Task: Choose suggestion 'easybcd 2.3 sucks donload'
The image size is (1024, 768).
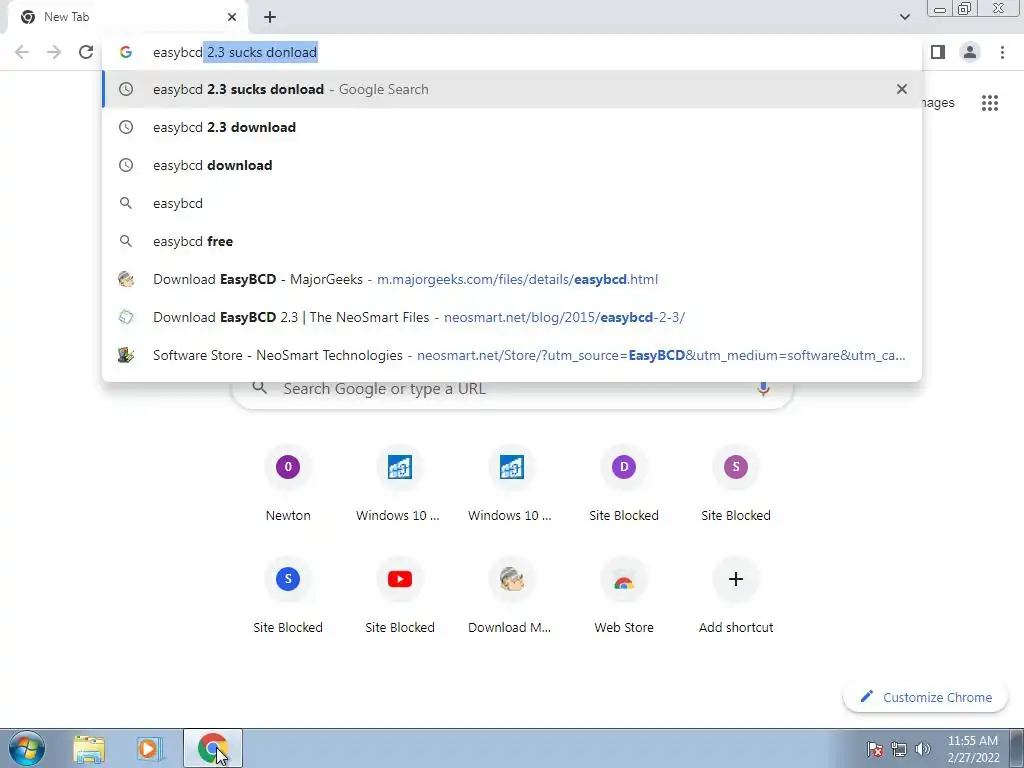Action: 512,89
